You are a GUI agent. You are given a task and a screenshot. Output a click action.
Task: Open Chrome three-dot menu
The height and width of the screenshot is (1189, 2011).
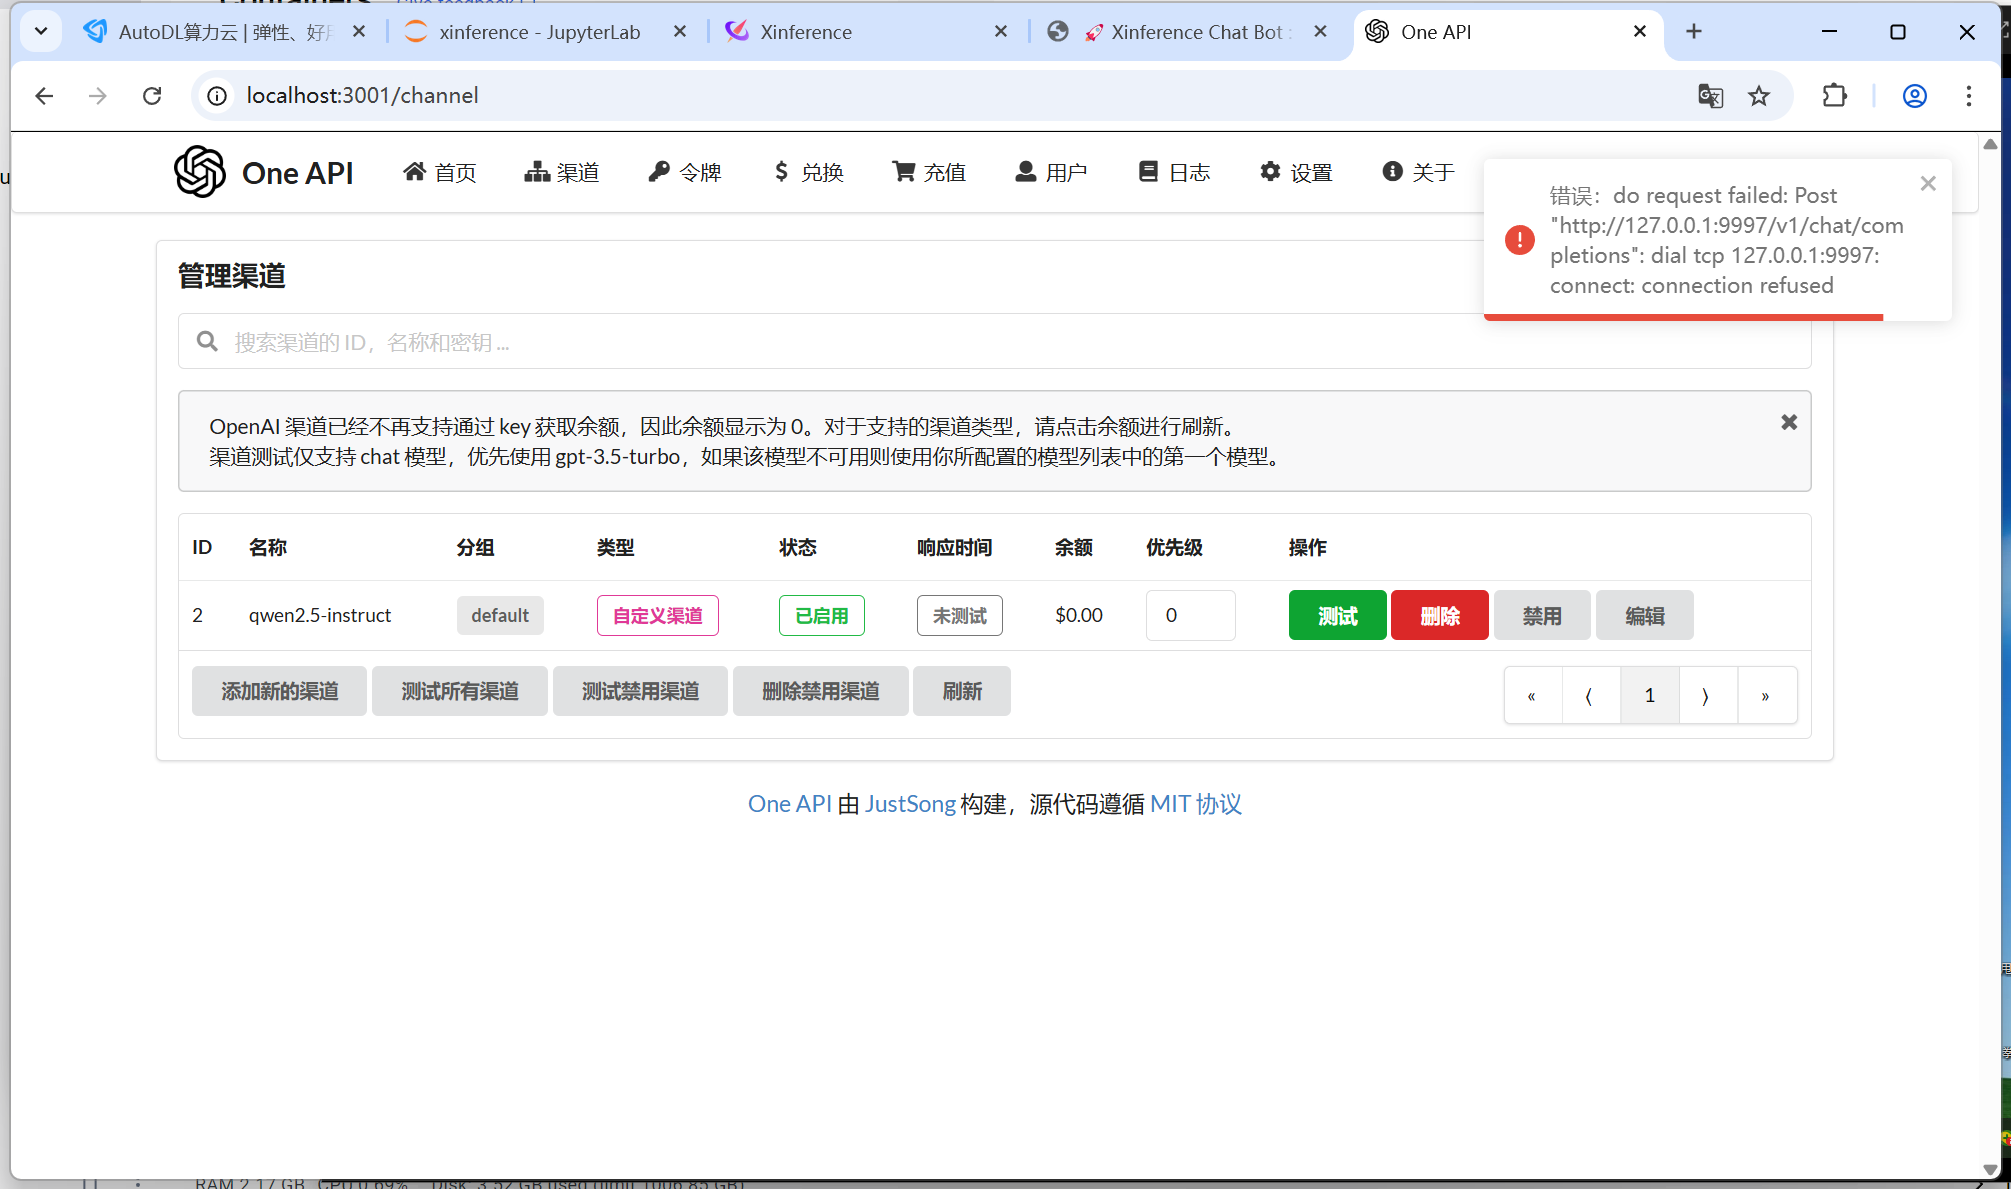(x=1968, y=96)
